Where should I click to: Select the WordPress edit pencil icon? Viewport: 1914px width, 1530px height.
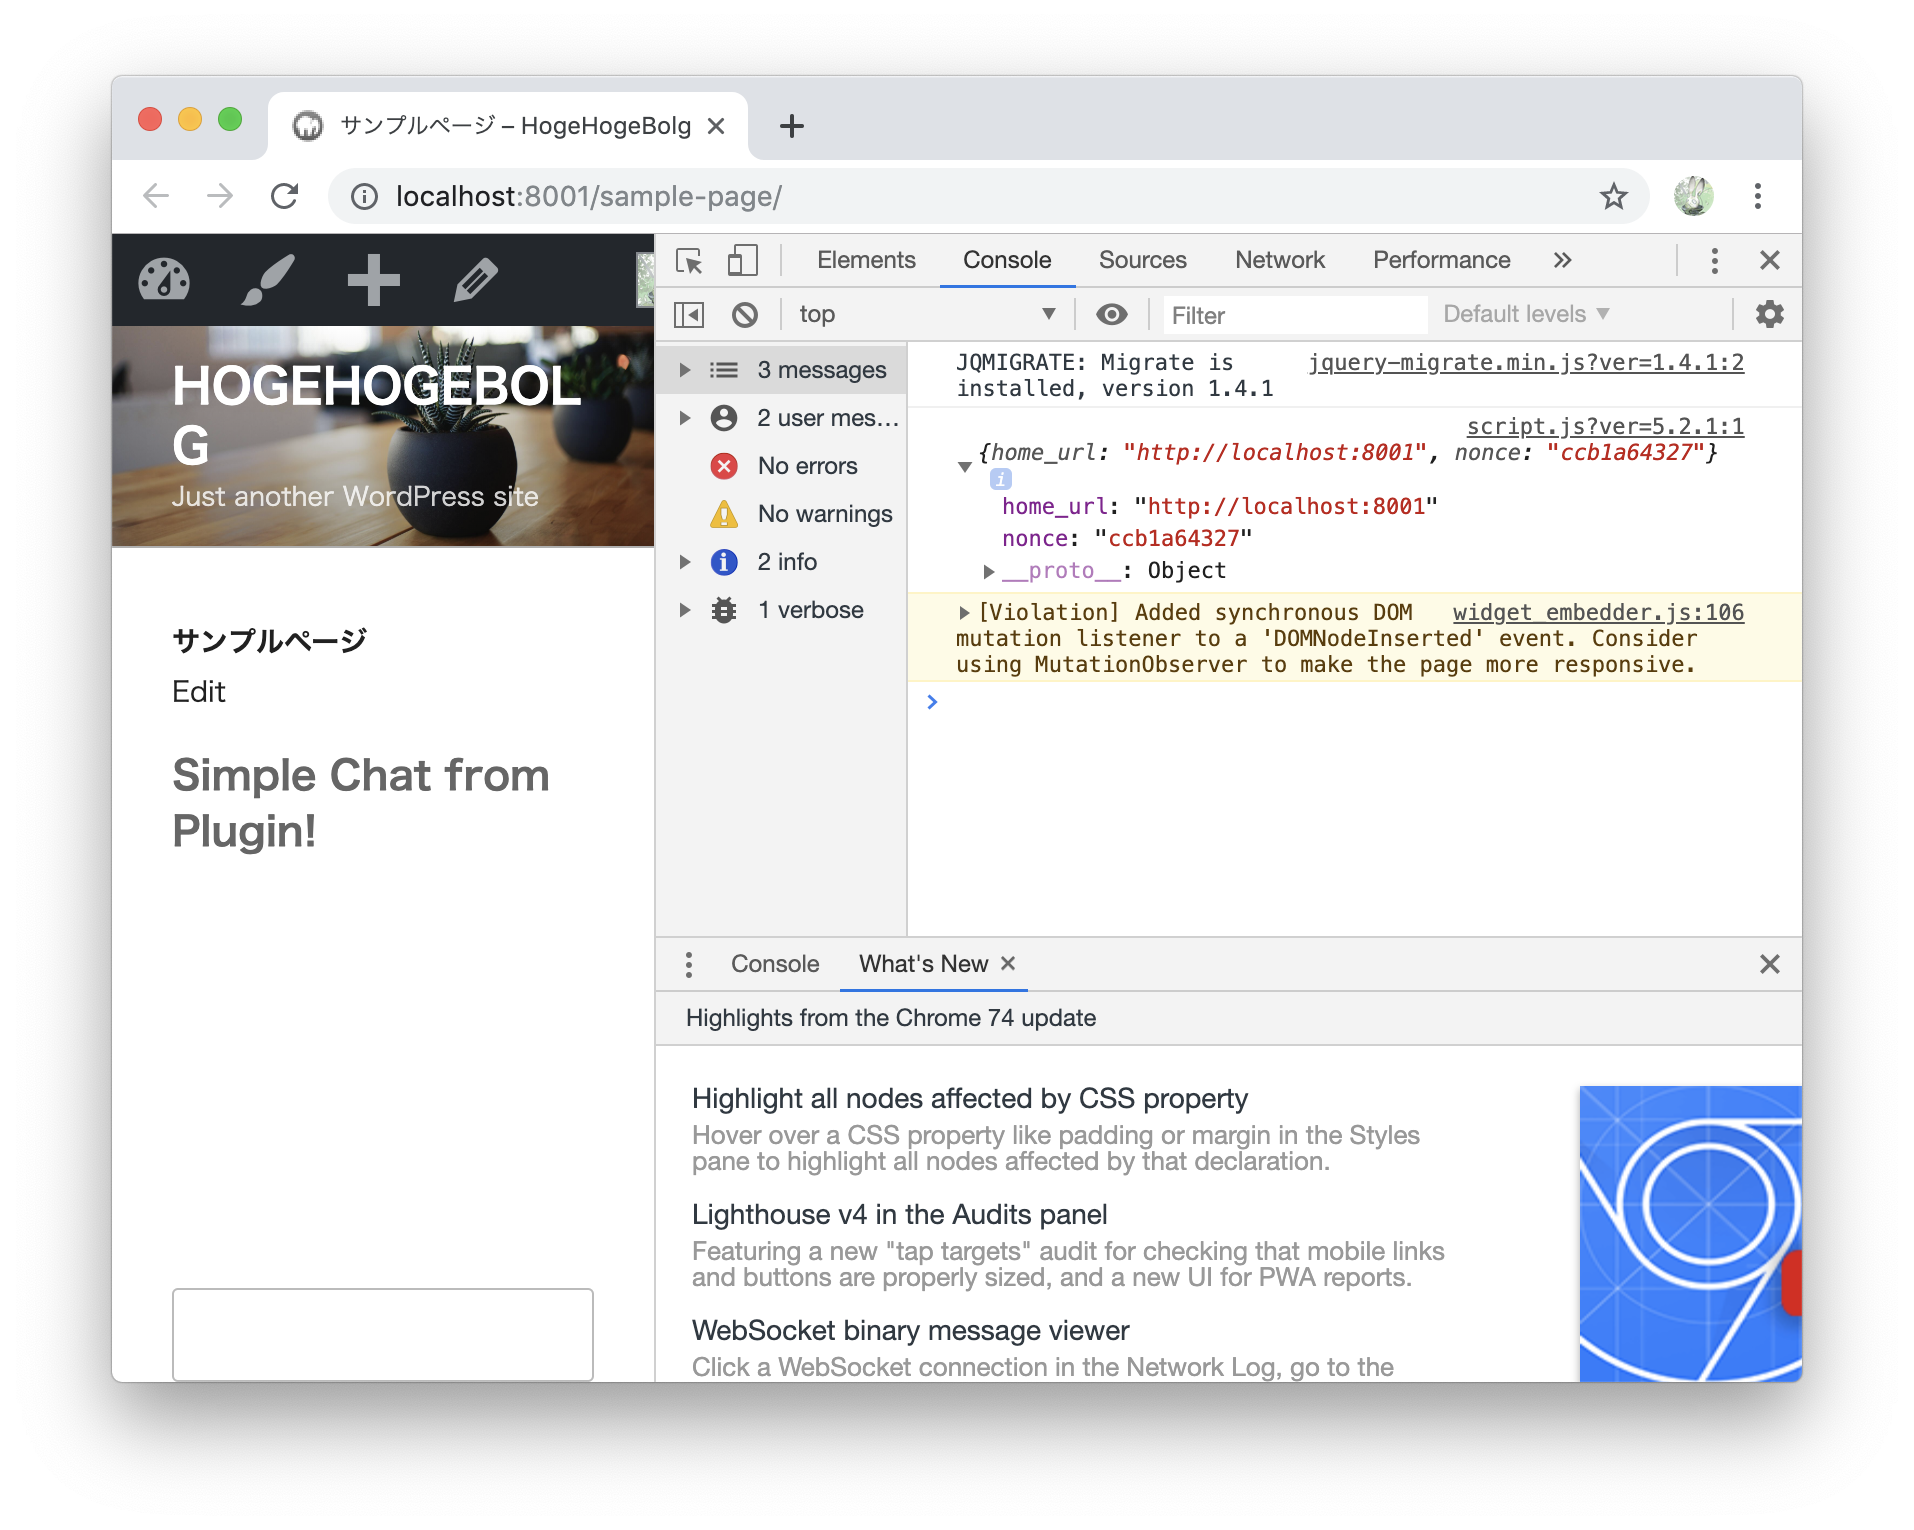coord(477,280)
